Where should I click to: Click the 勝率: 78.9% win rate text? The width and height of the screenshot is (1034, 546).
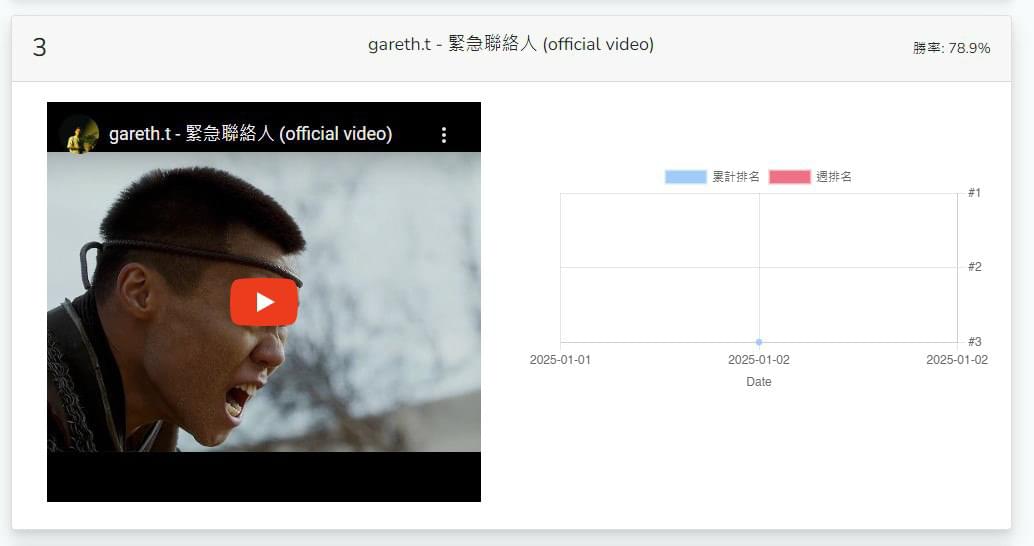click(x=952, y=48)
